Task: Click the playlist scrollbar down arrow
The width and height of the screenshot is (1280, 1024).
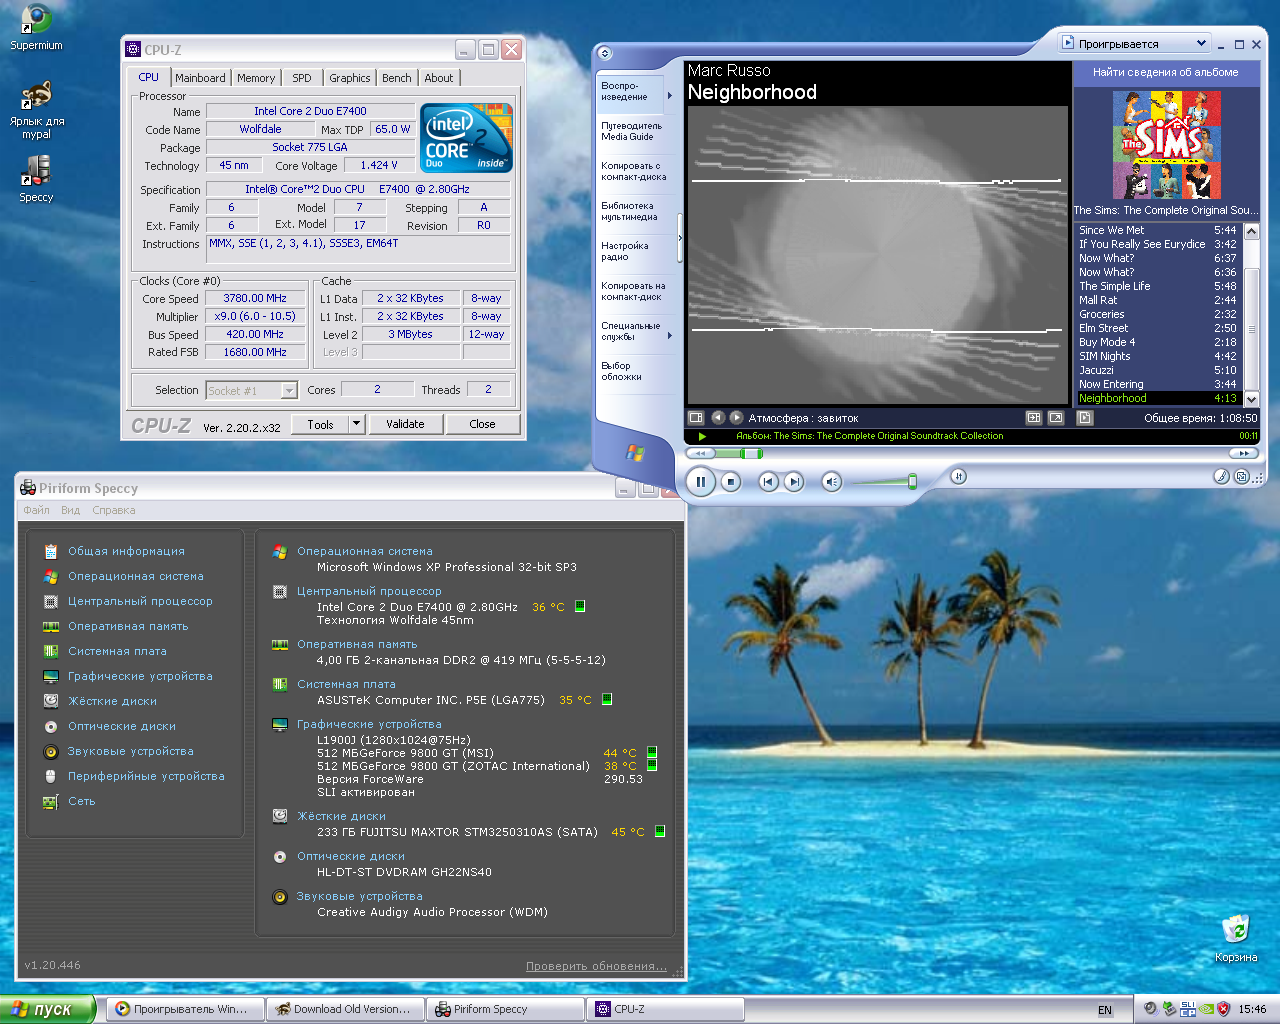Action: pos(1251,398)
